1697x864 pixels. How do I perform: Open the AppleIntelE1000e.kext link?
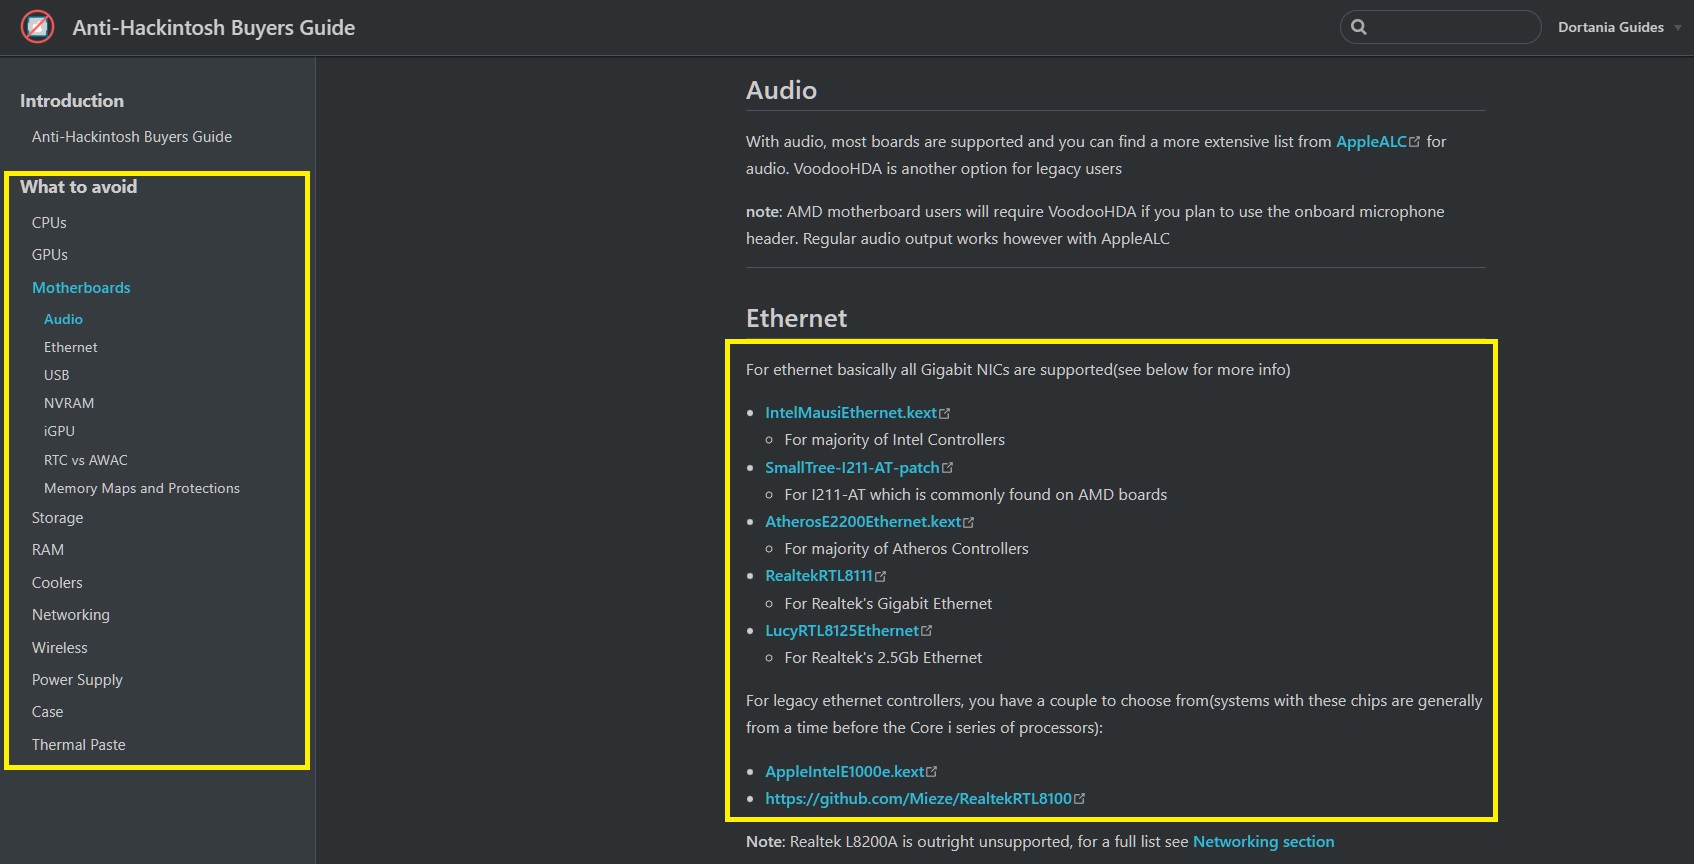(845, 772)
